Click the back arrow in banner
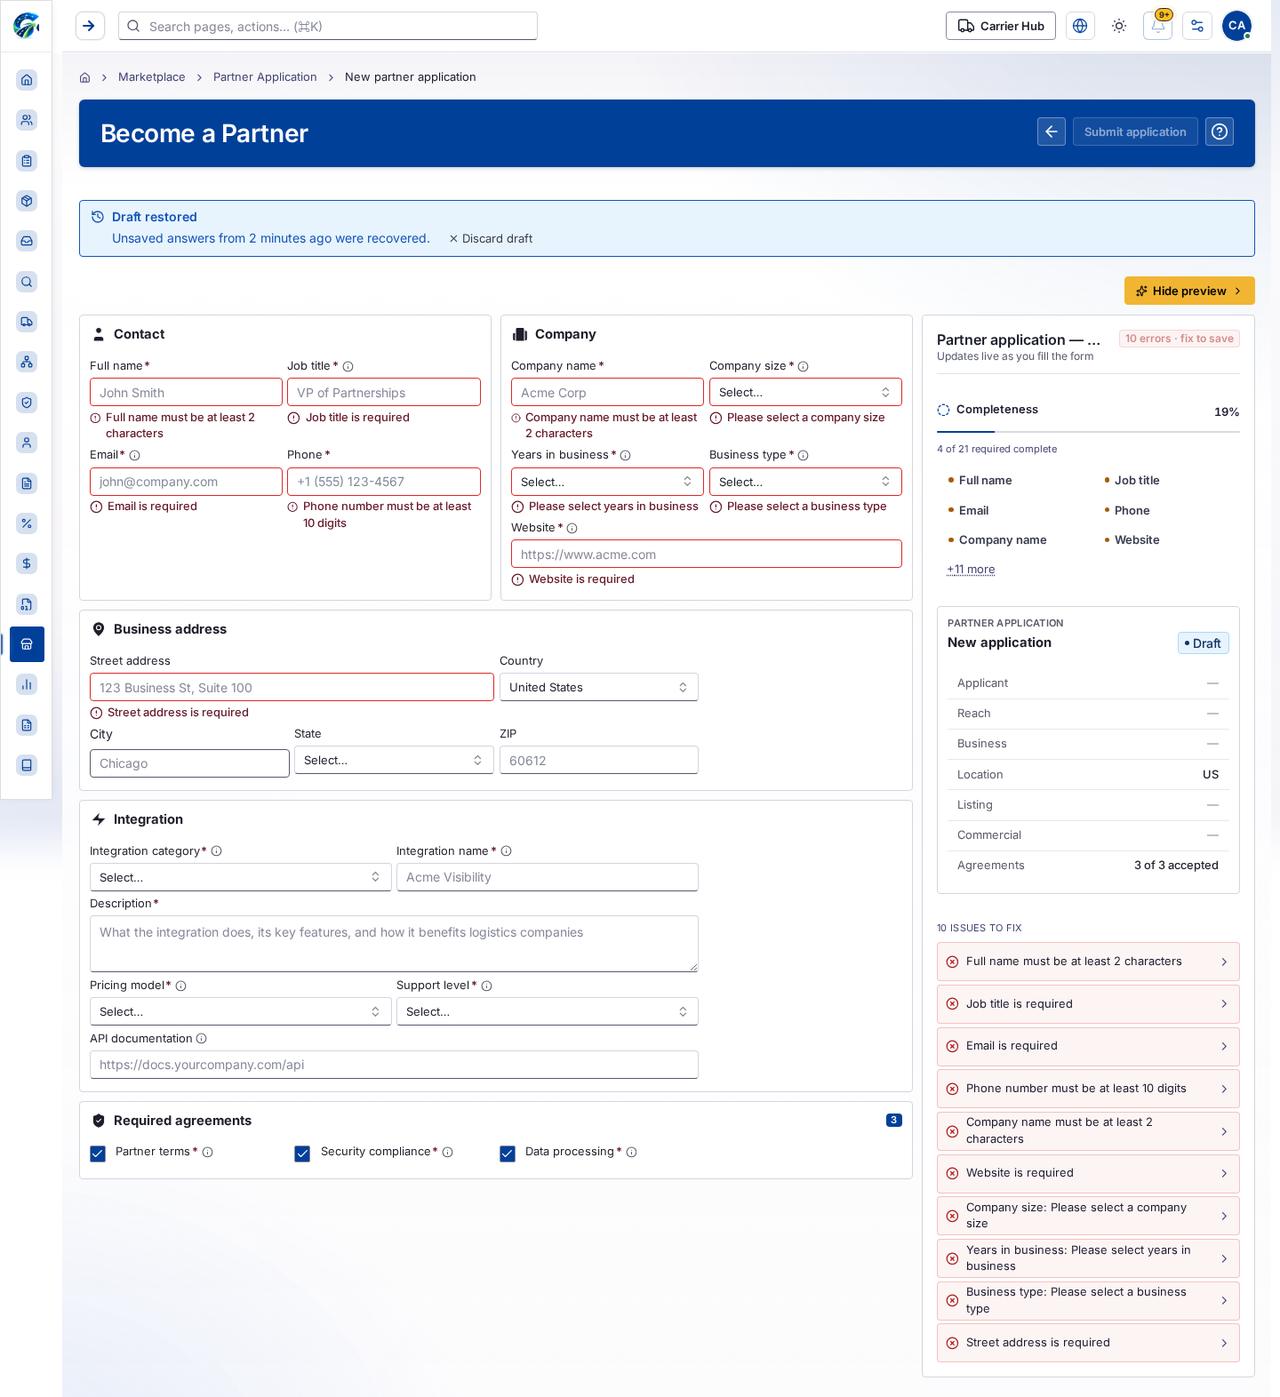Image resolution: width=1280 pixels, height=1397 pixels. [x=1051, y=132]
